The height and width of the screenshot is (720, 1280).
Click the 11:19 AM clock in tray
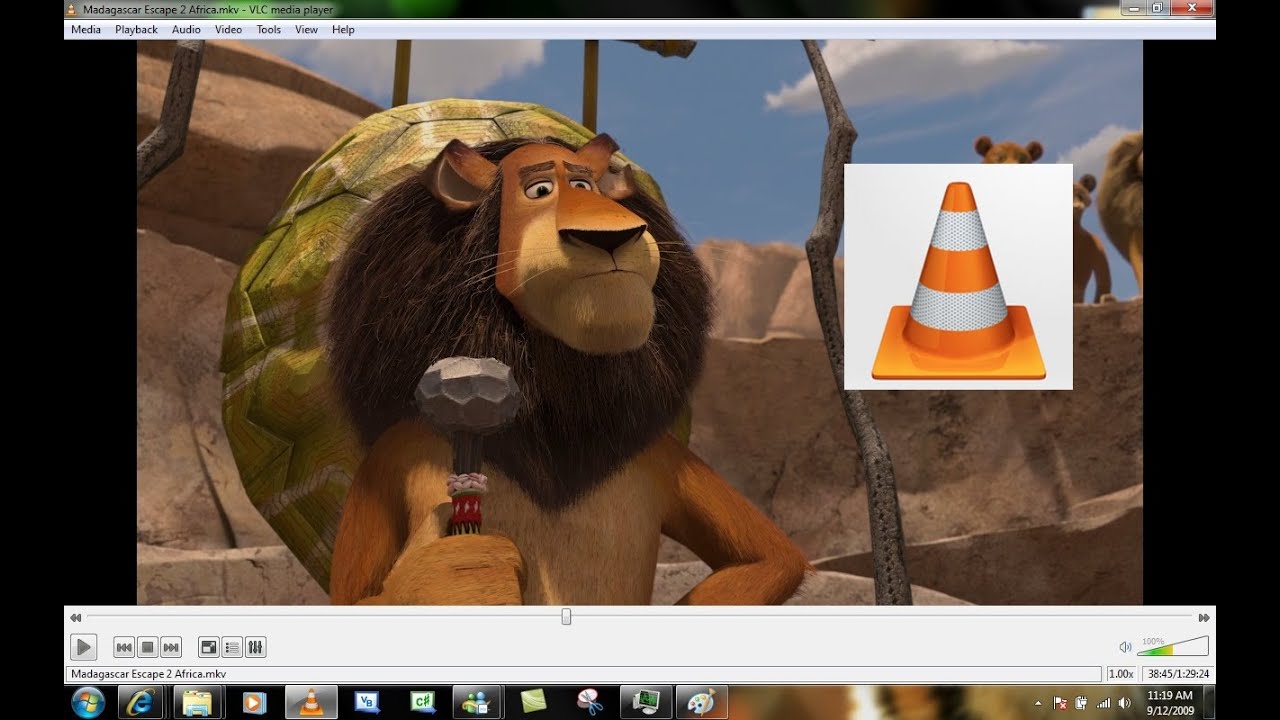[x=1170, y=695]
